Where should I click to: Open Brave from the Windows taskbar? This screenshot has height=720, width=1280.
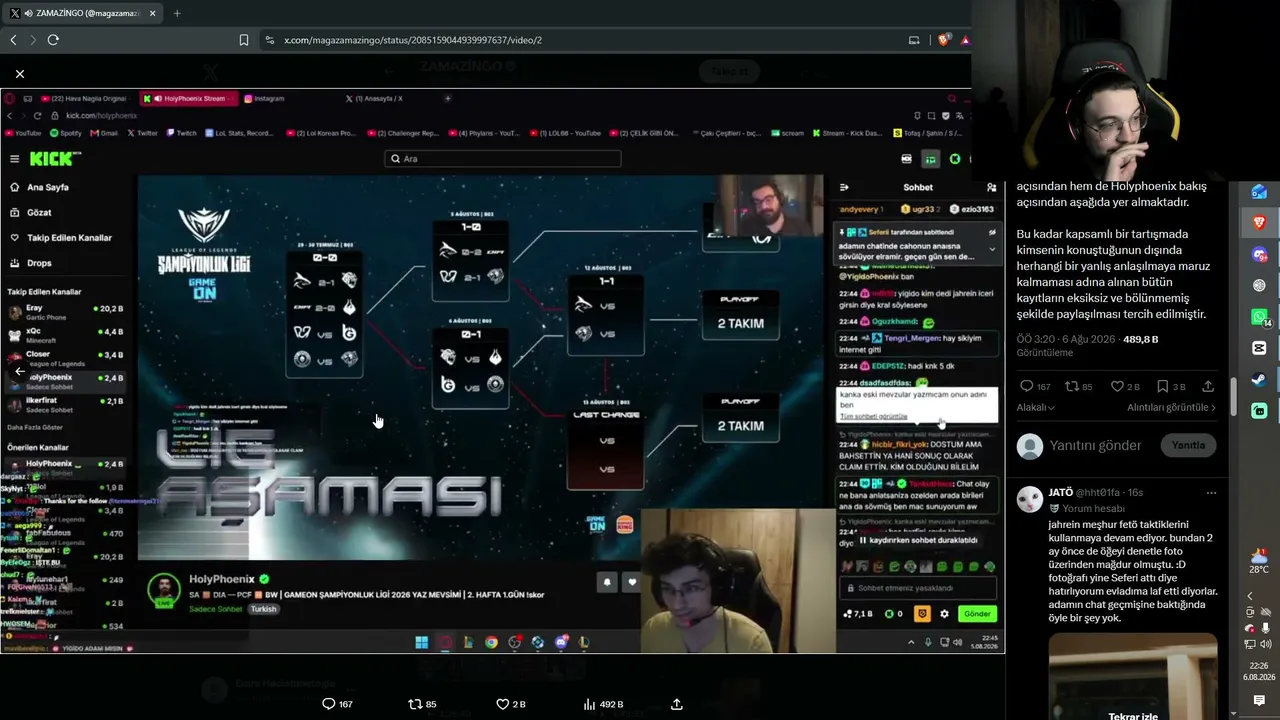(x=1259, y=223)
